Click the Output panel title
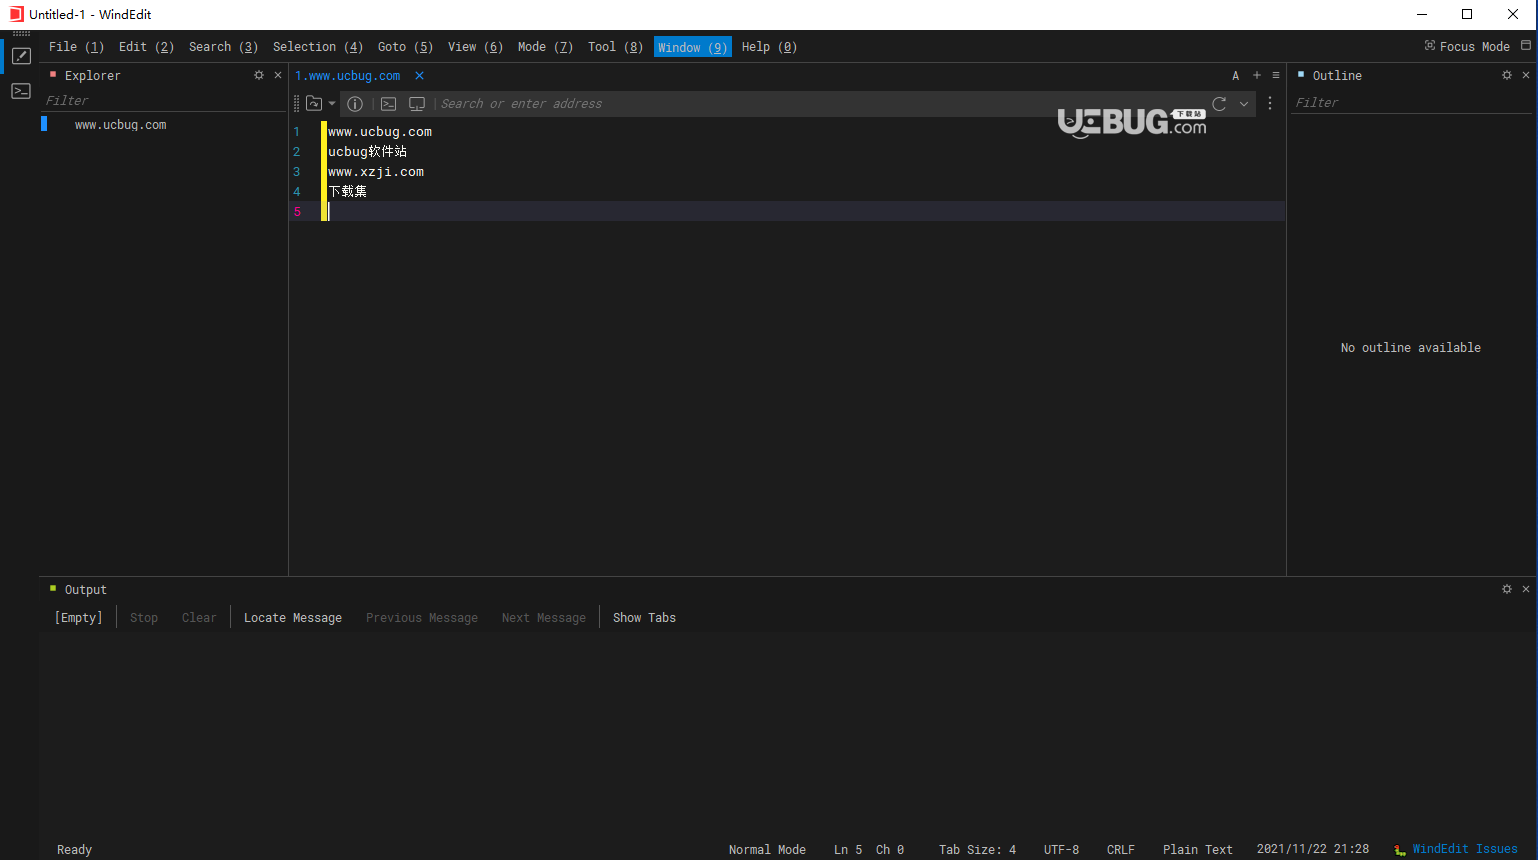The width and height of the screenshot is (1538, 860). coord(85,590)
